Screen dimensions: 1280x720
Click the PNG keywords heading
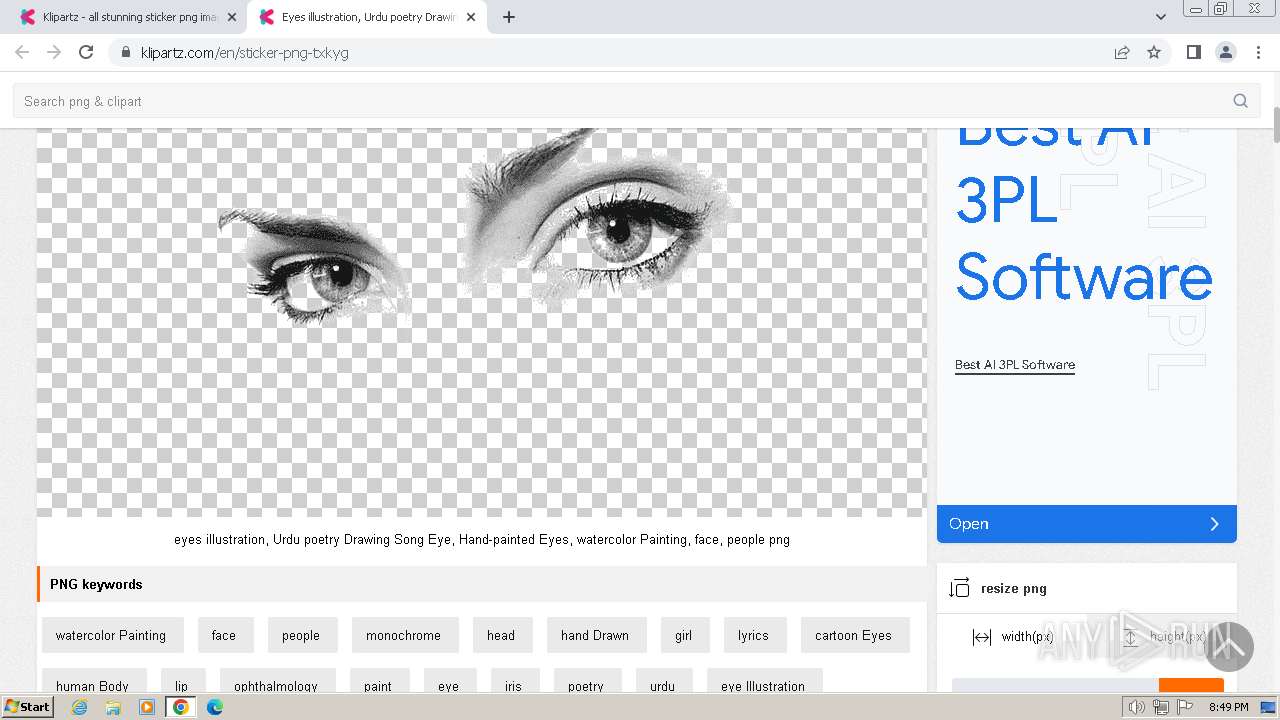pyautogui.click(x=96, y=584)
